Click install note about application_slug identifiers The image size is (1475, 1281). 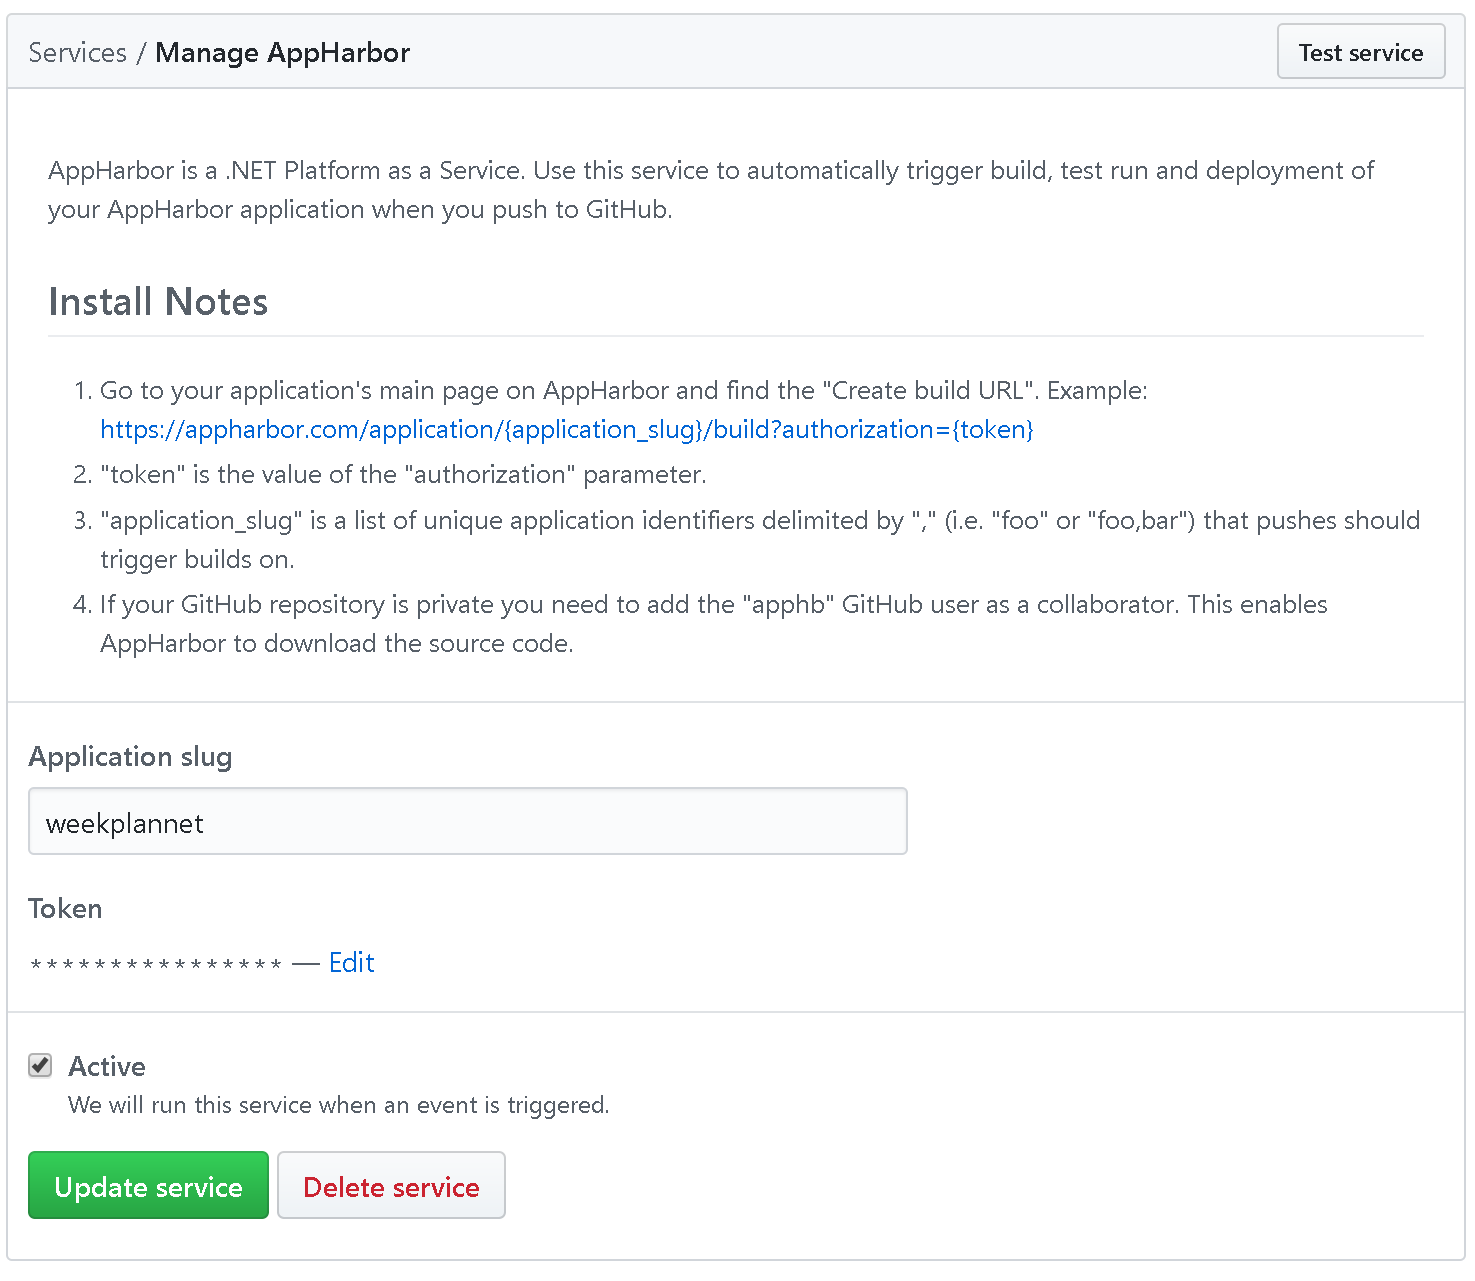point(759,521)
